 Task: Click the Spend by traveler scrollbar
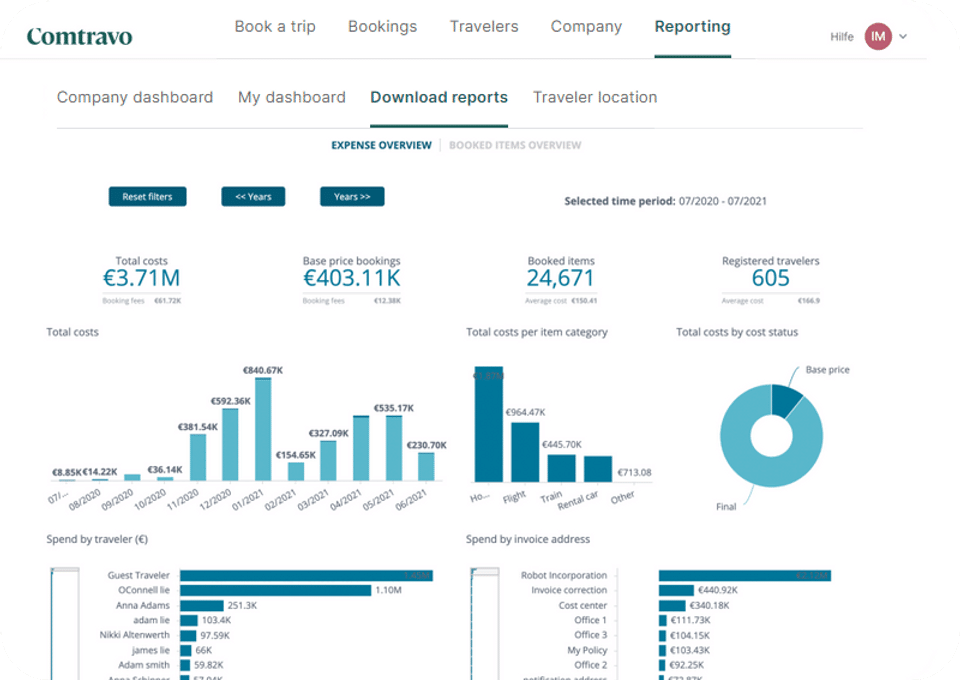65,624
